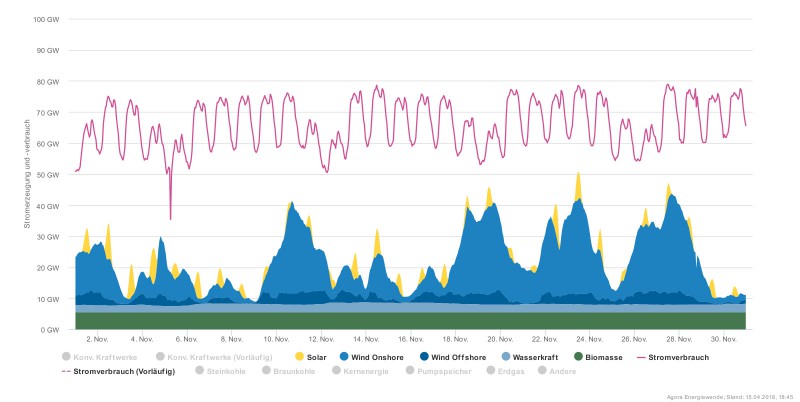Show the Braunkohle series
The width and height of the screenshot is (800, 402).
click(287, 371)
